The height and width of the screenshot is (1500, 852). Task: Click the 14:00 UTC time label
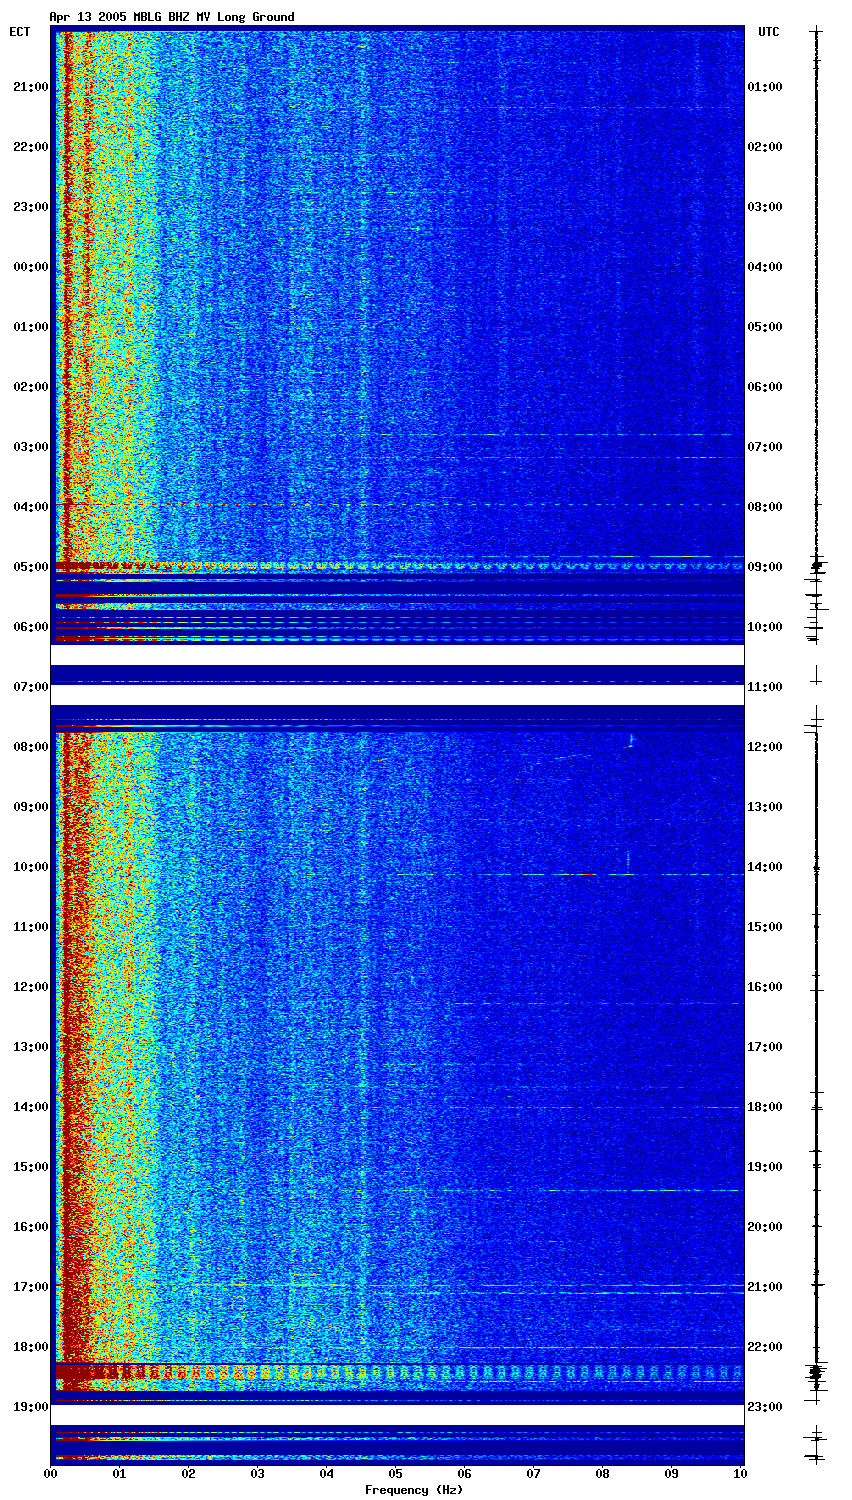(765, 867)
